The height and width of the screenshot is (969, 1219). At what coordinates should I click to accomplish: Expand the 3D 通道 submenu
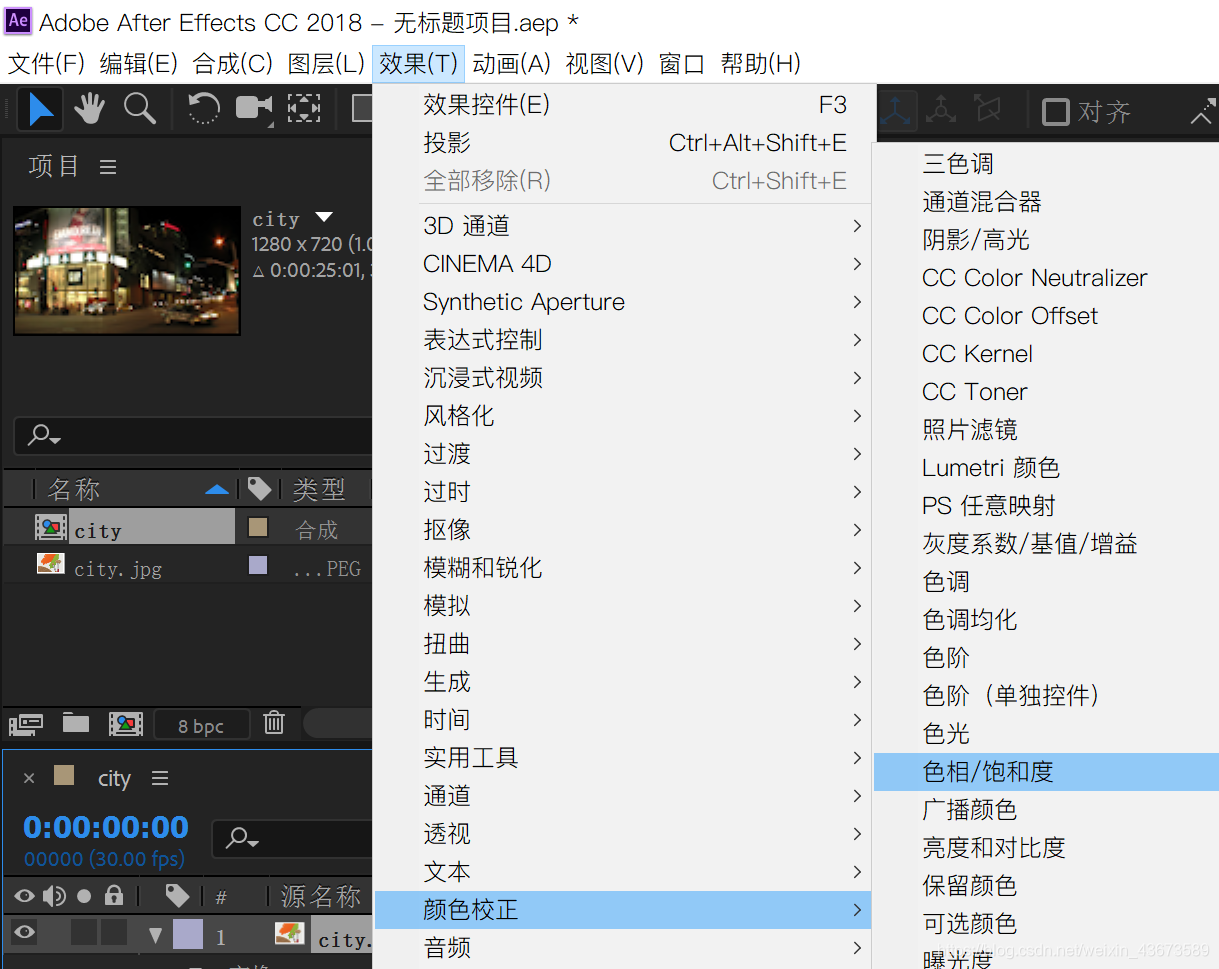(x=624, y=226)
